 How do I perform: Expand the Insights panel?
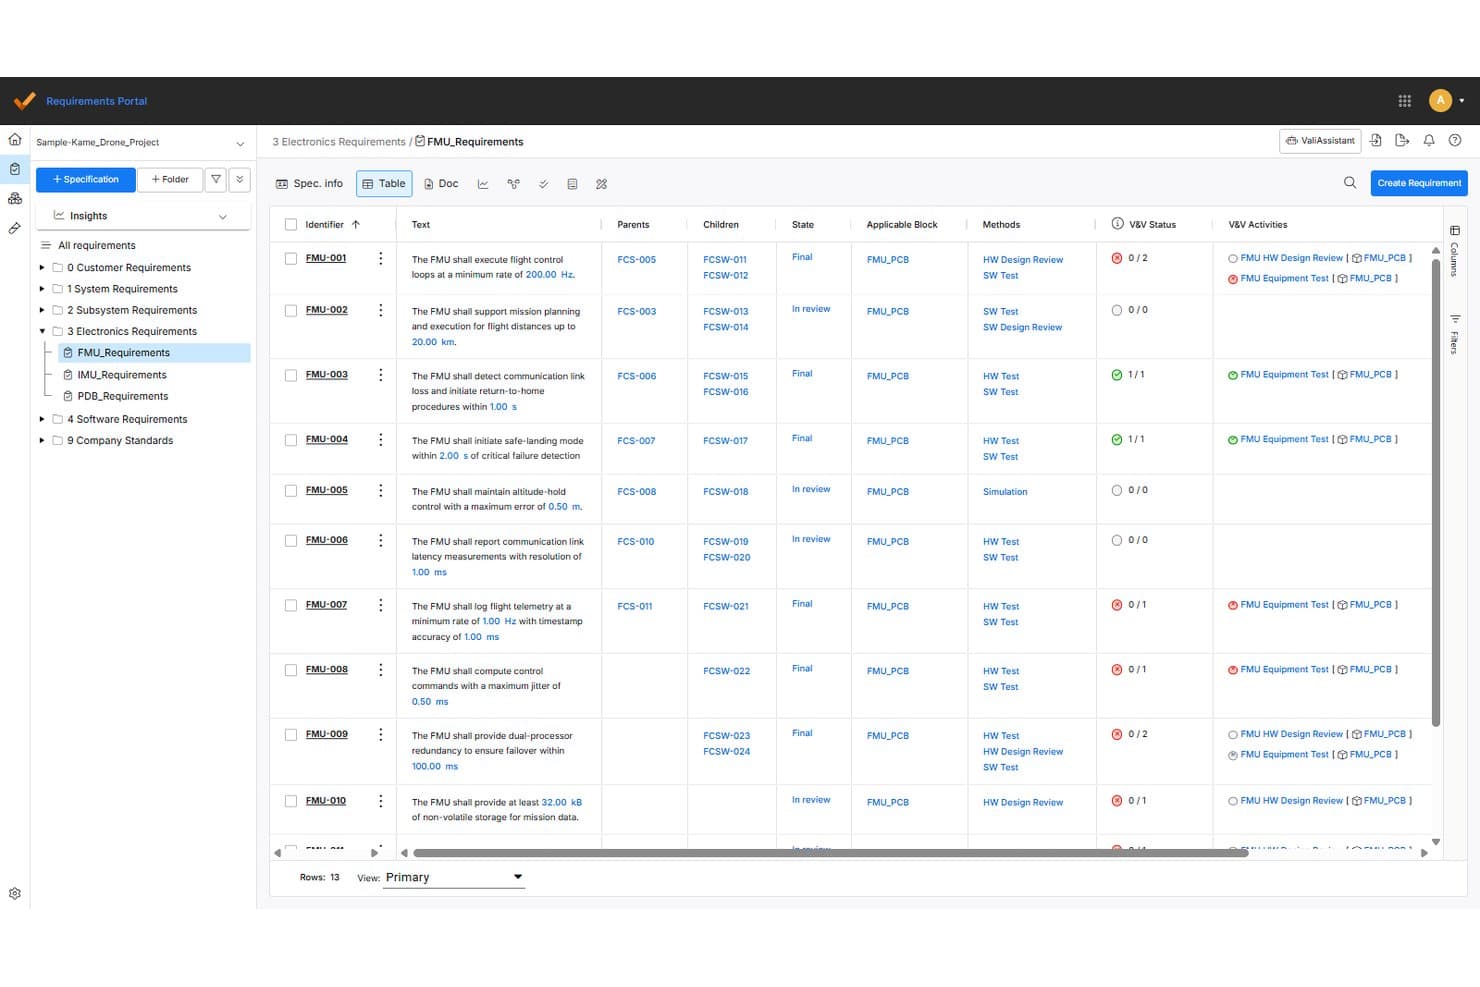(x=143, y=216)
